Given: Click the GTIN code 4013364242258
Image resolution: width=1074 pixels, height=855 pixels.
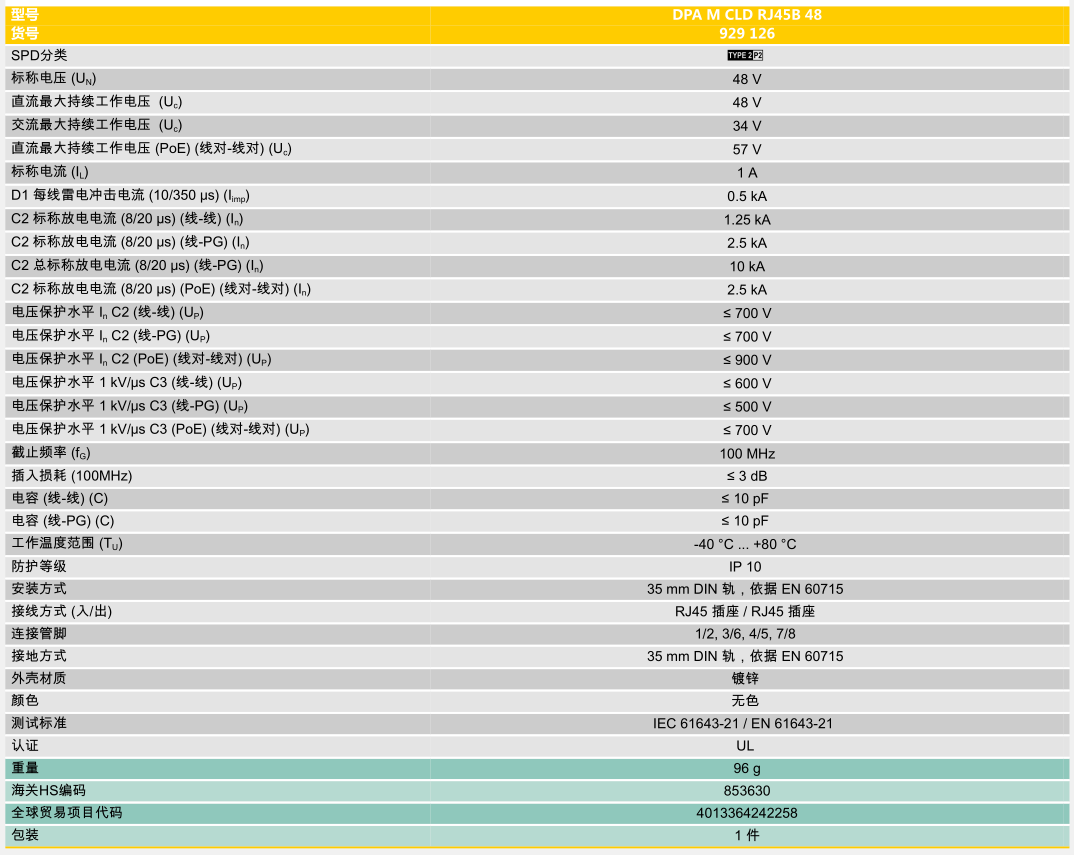Looking at the screenshot, I should pos(746,813).
